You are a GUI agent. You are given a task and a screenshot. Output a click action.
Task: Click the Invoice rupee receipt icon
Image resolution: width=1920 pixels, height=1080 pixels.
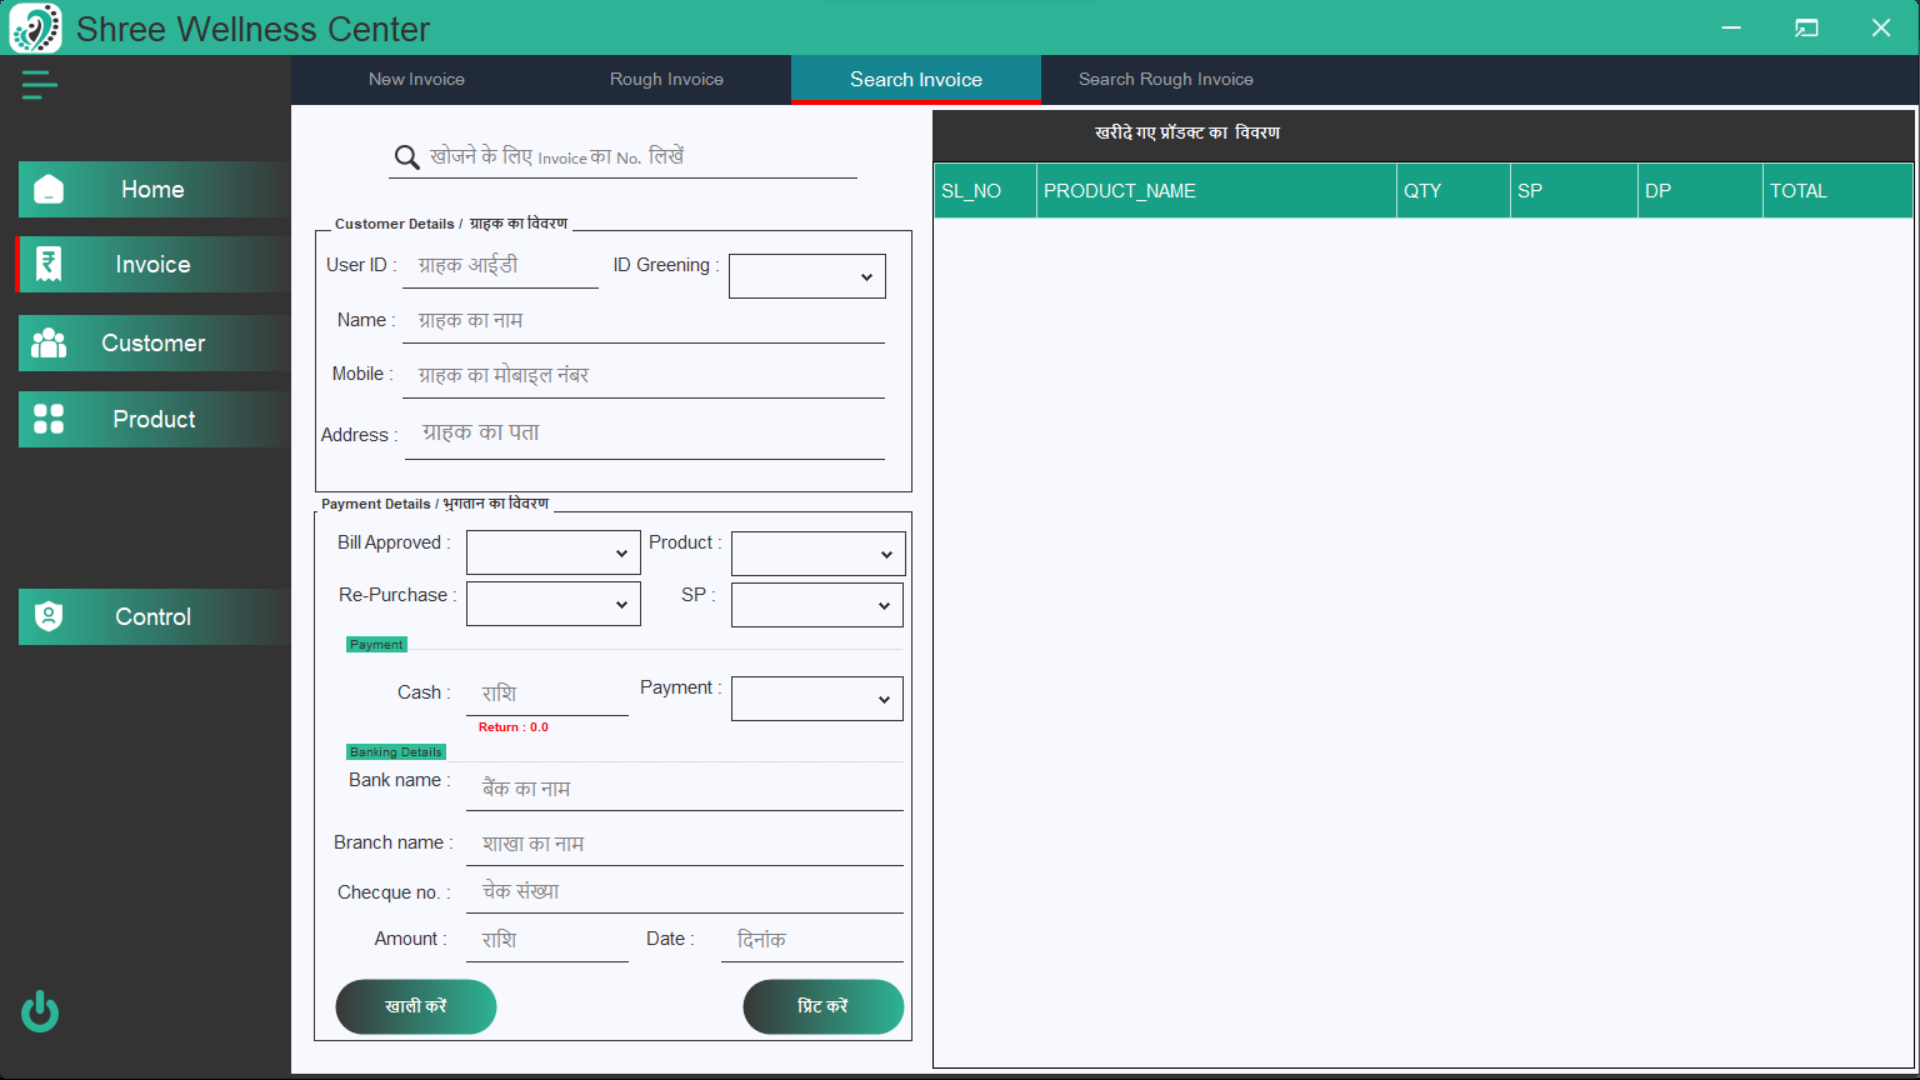point(48,264)
